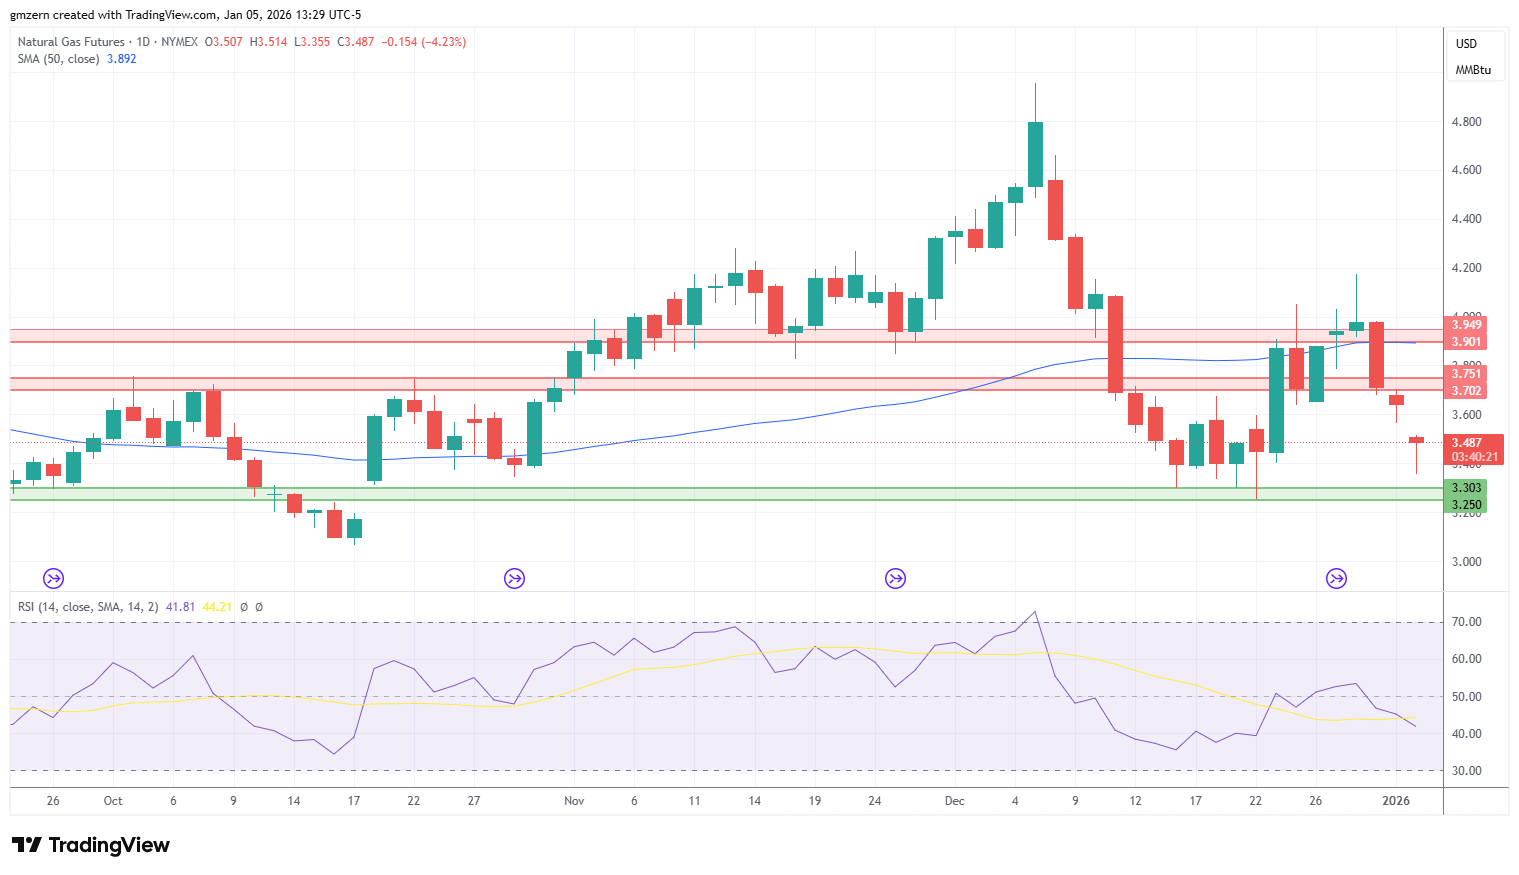
Task: Click the Natural Gas Futures symbol title
Action: click(x=71, y=42)
